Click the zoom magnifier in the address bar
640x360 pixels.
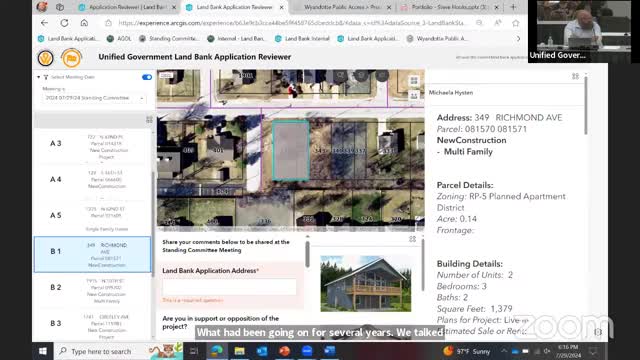click(x=479, y=23)
